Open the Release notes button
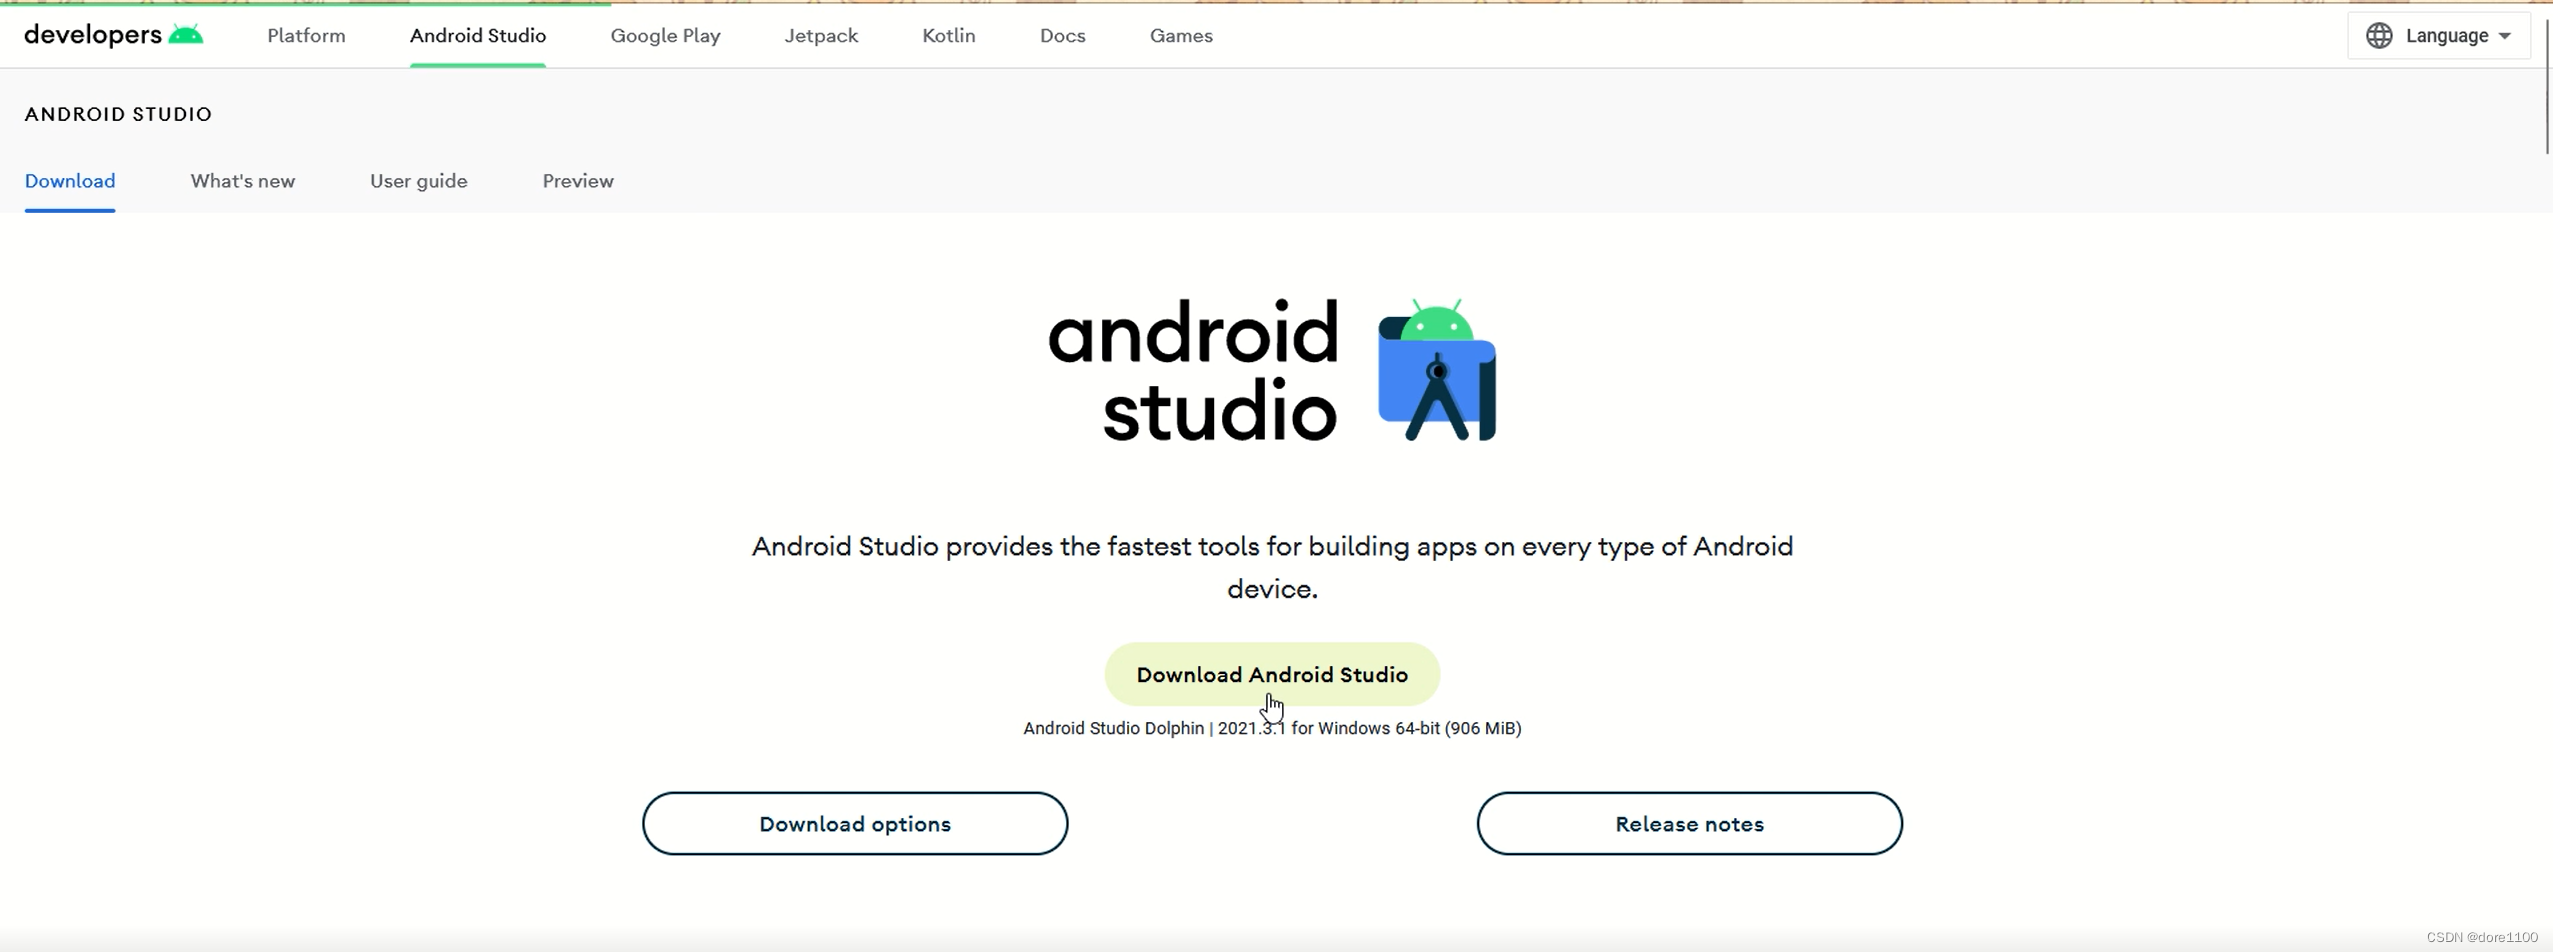 [1689, 823]
